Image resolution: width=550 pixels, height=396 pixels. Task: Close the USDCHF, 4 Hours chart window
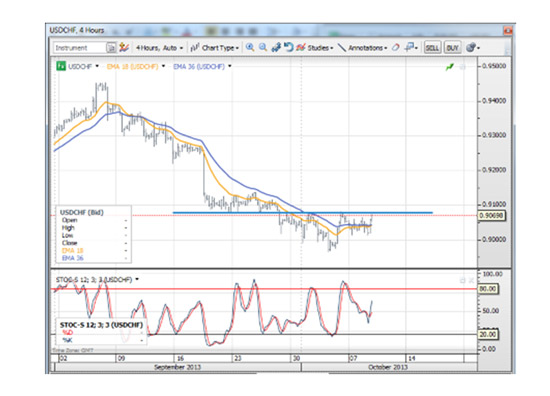tap(508, 31)
